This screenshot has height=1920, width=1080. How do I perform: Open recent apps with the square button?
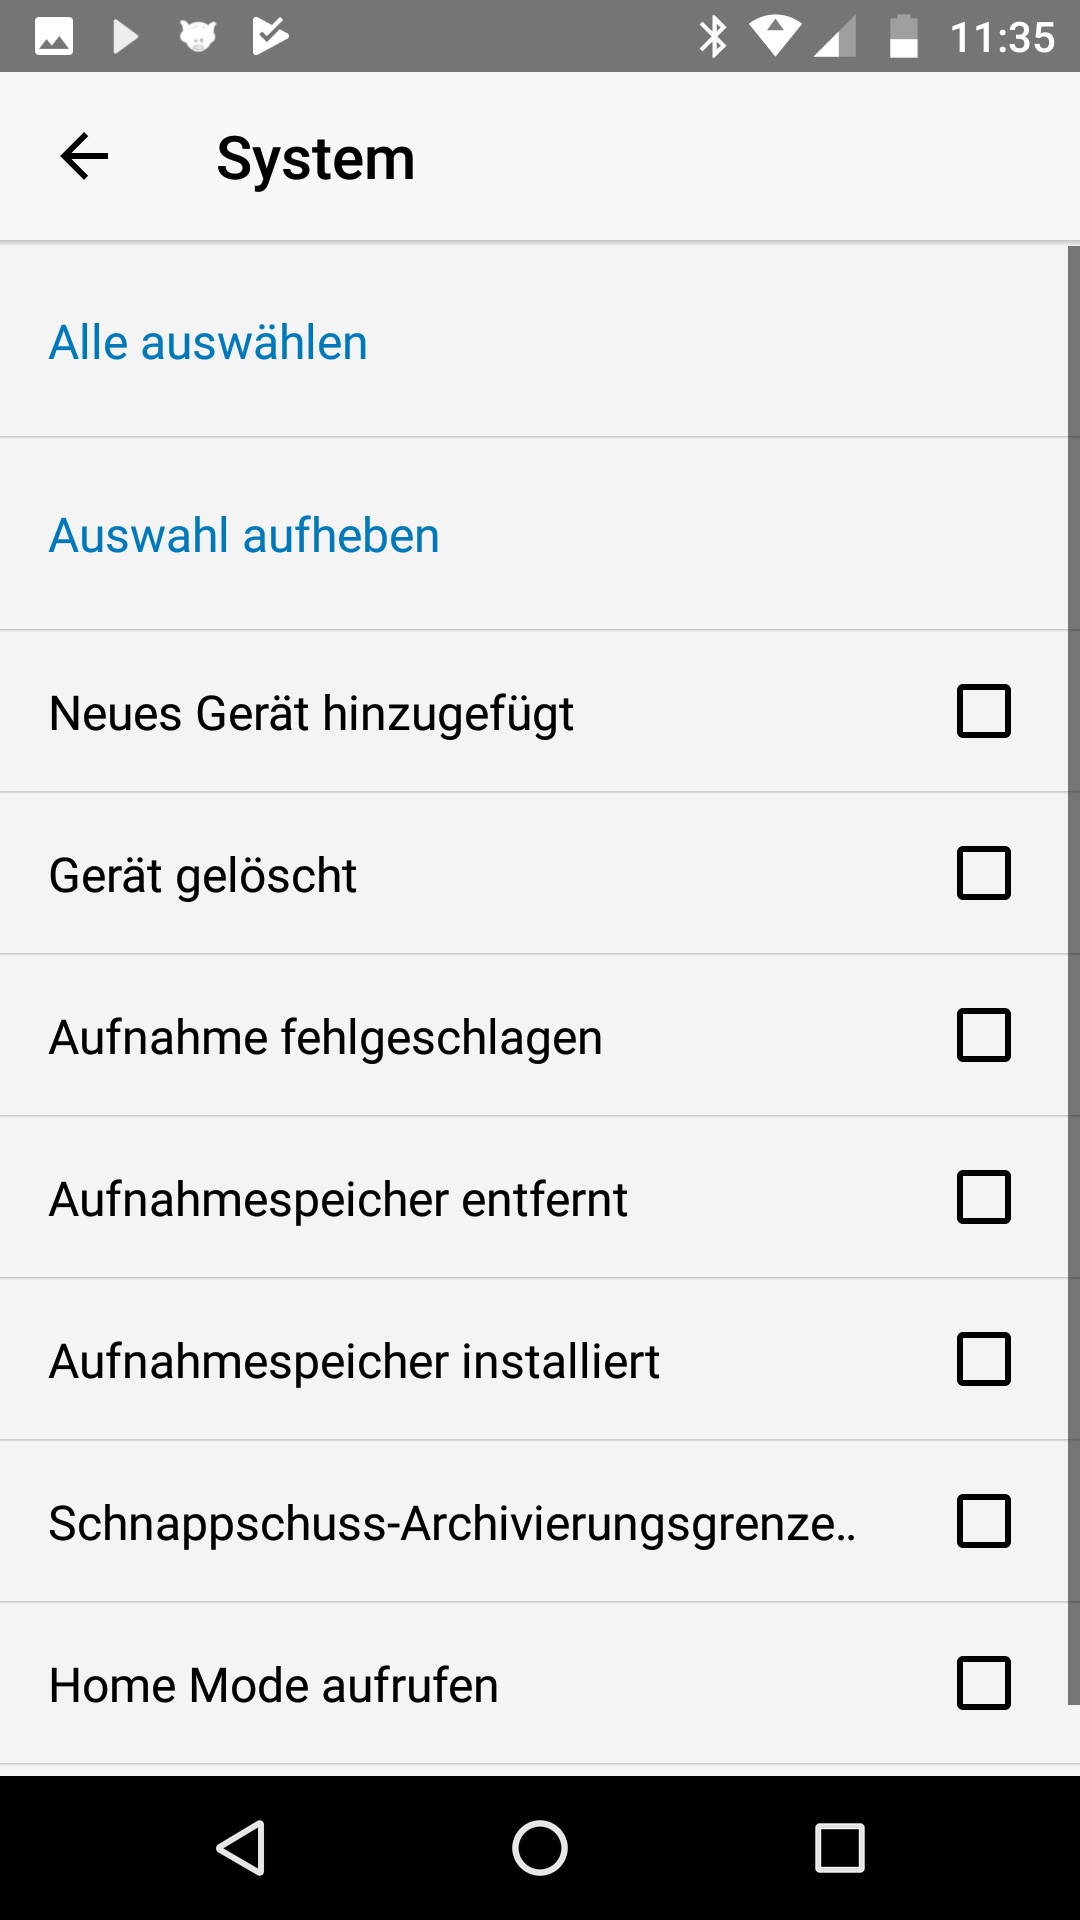coord(839,1847)
